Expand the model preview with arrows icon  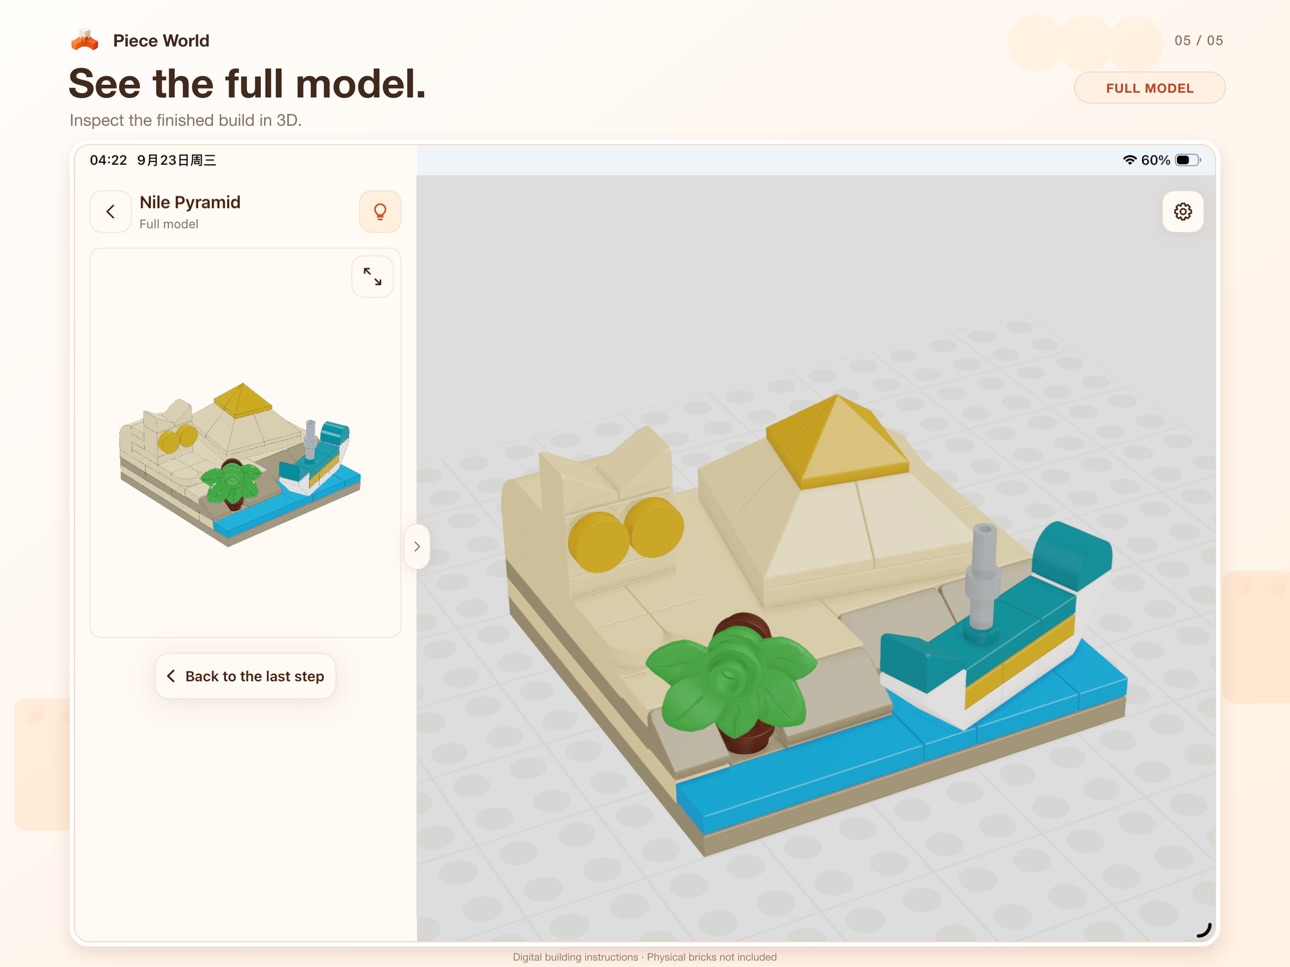pos(372,277)
